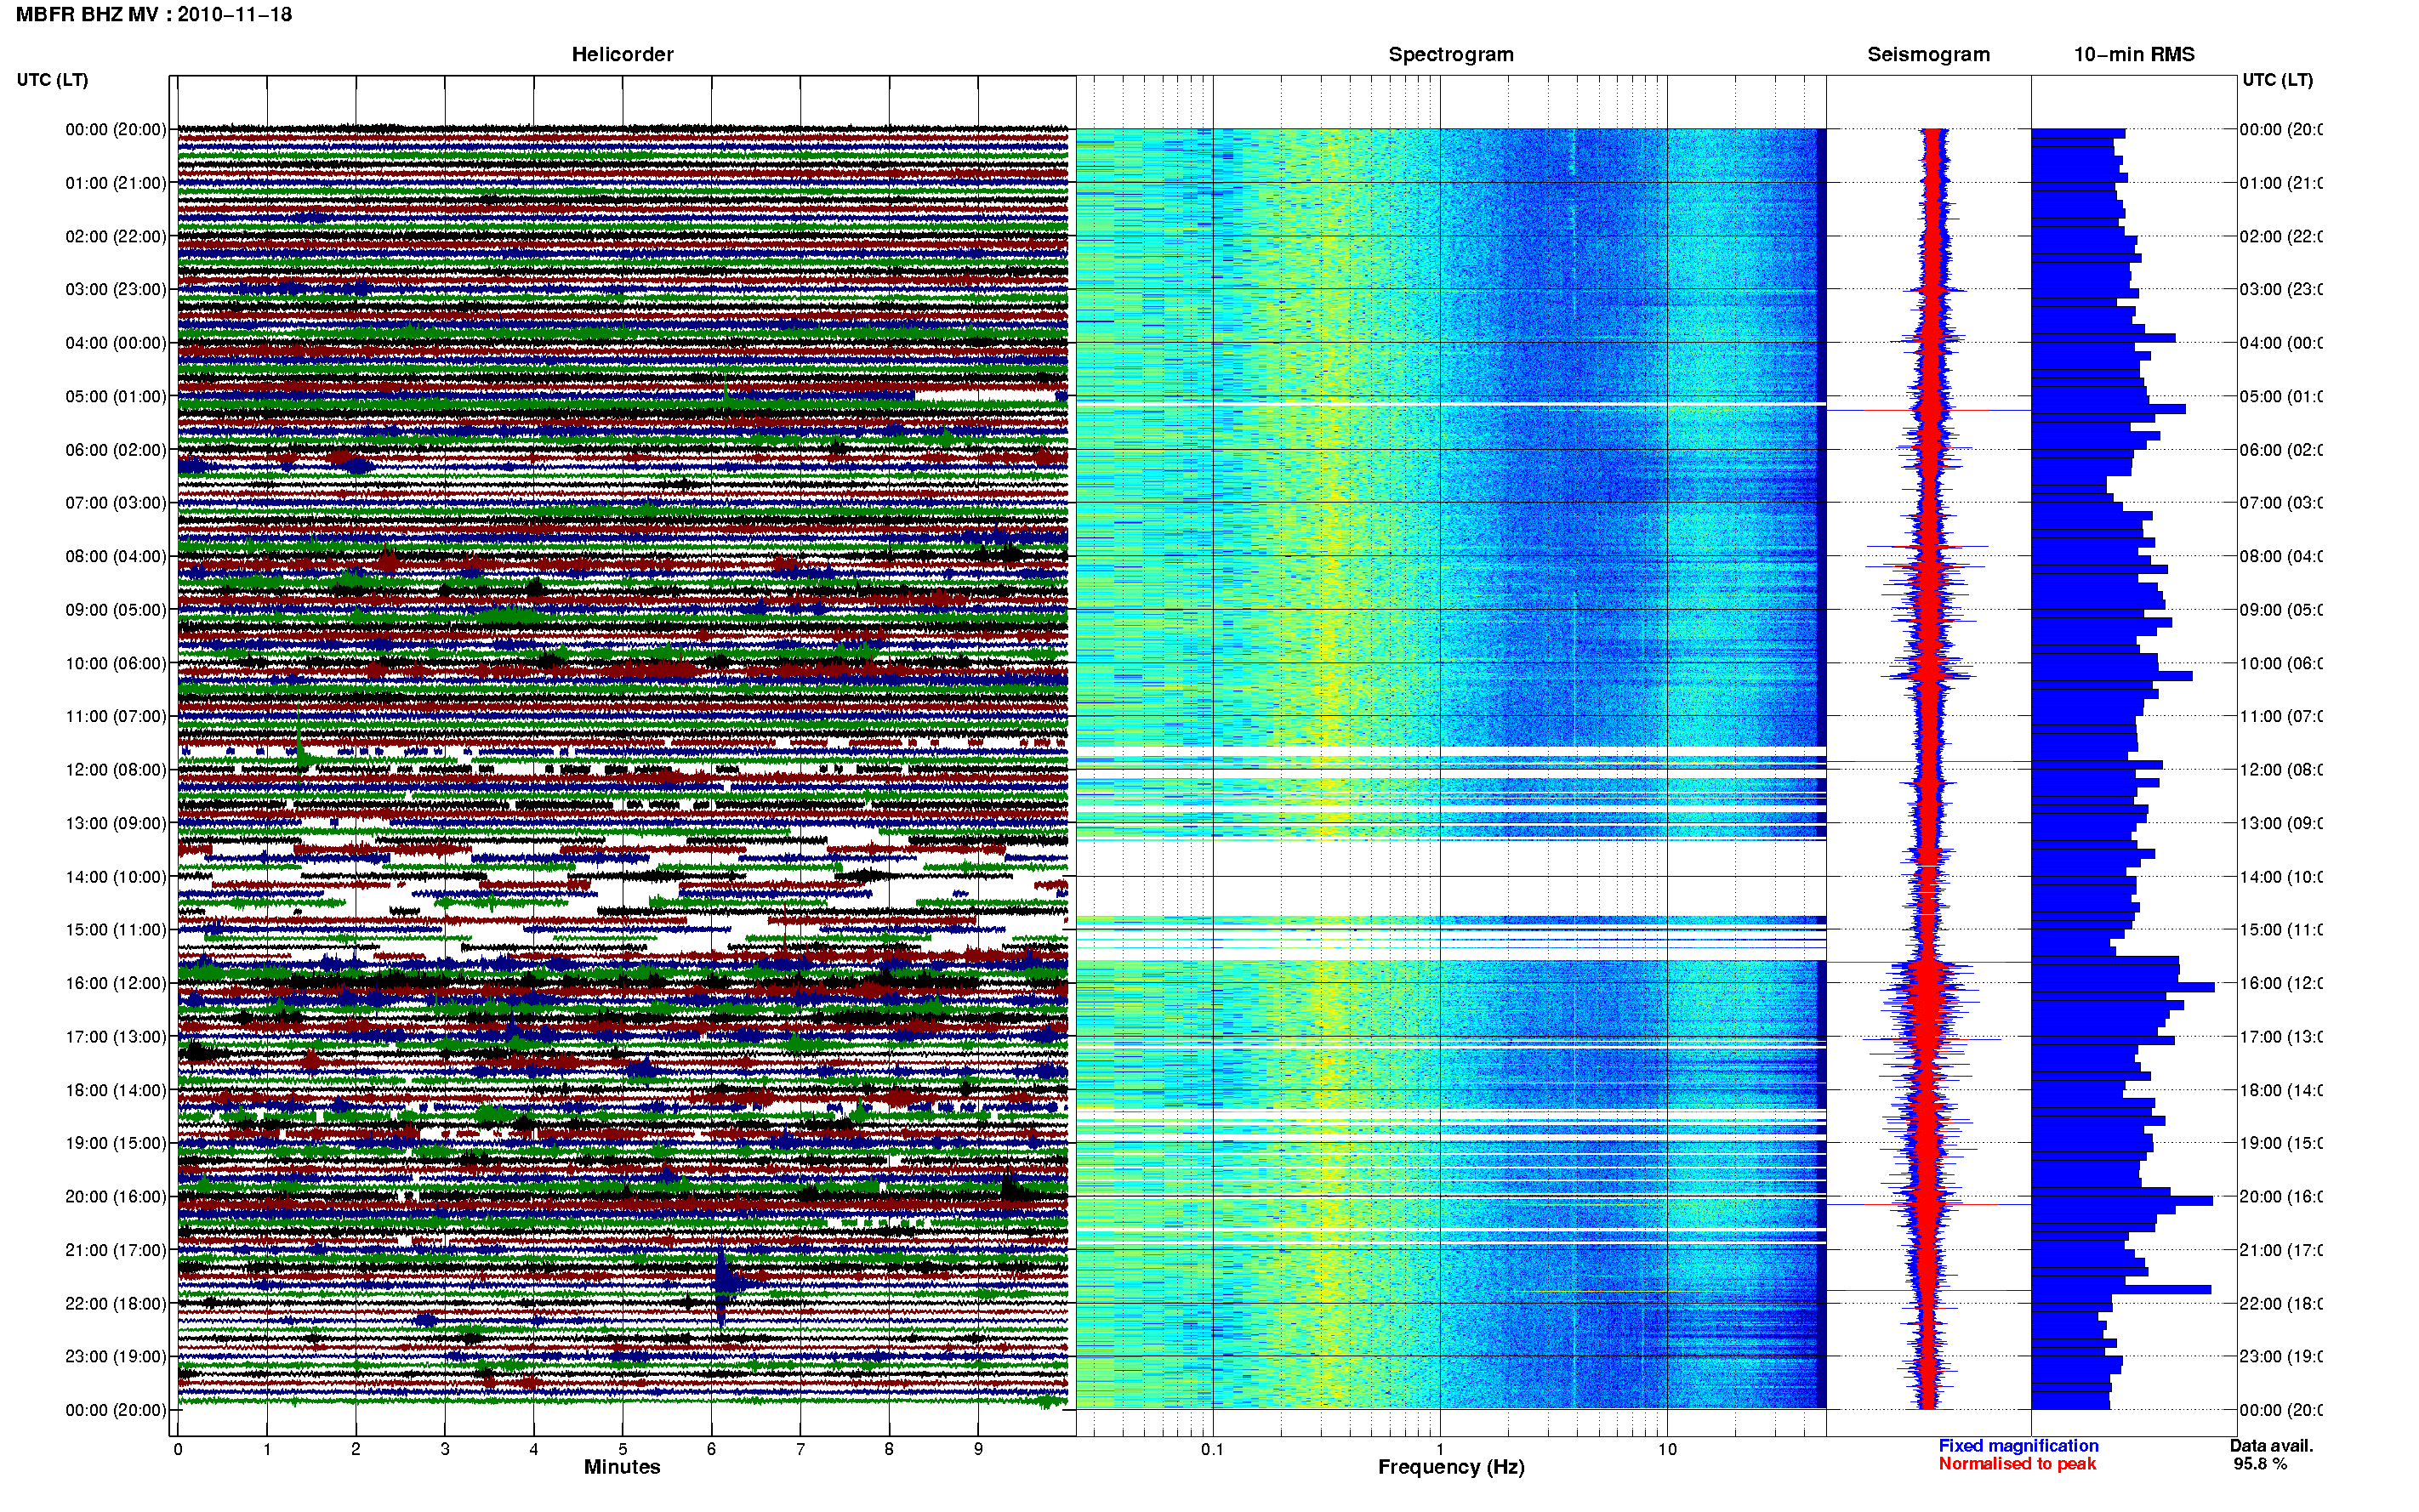Click the 'Seismogram' panel heading
Image resolution: width=2419 pixels, height=1512 pixels.
pyautogui.click(x=1928, y=55)
